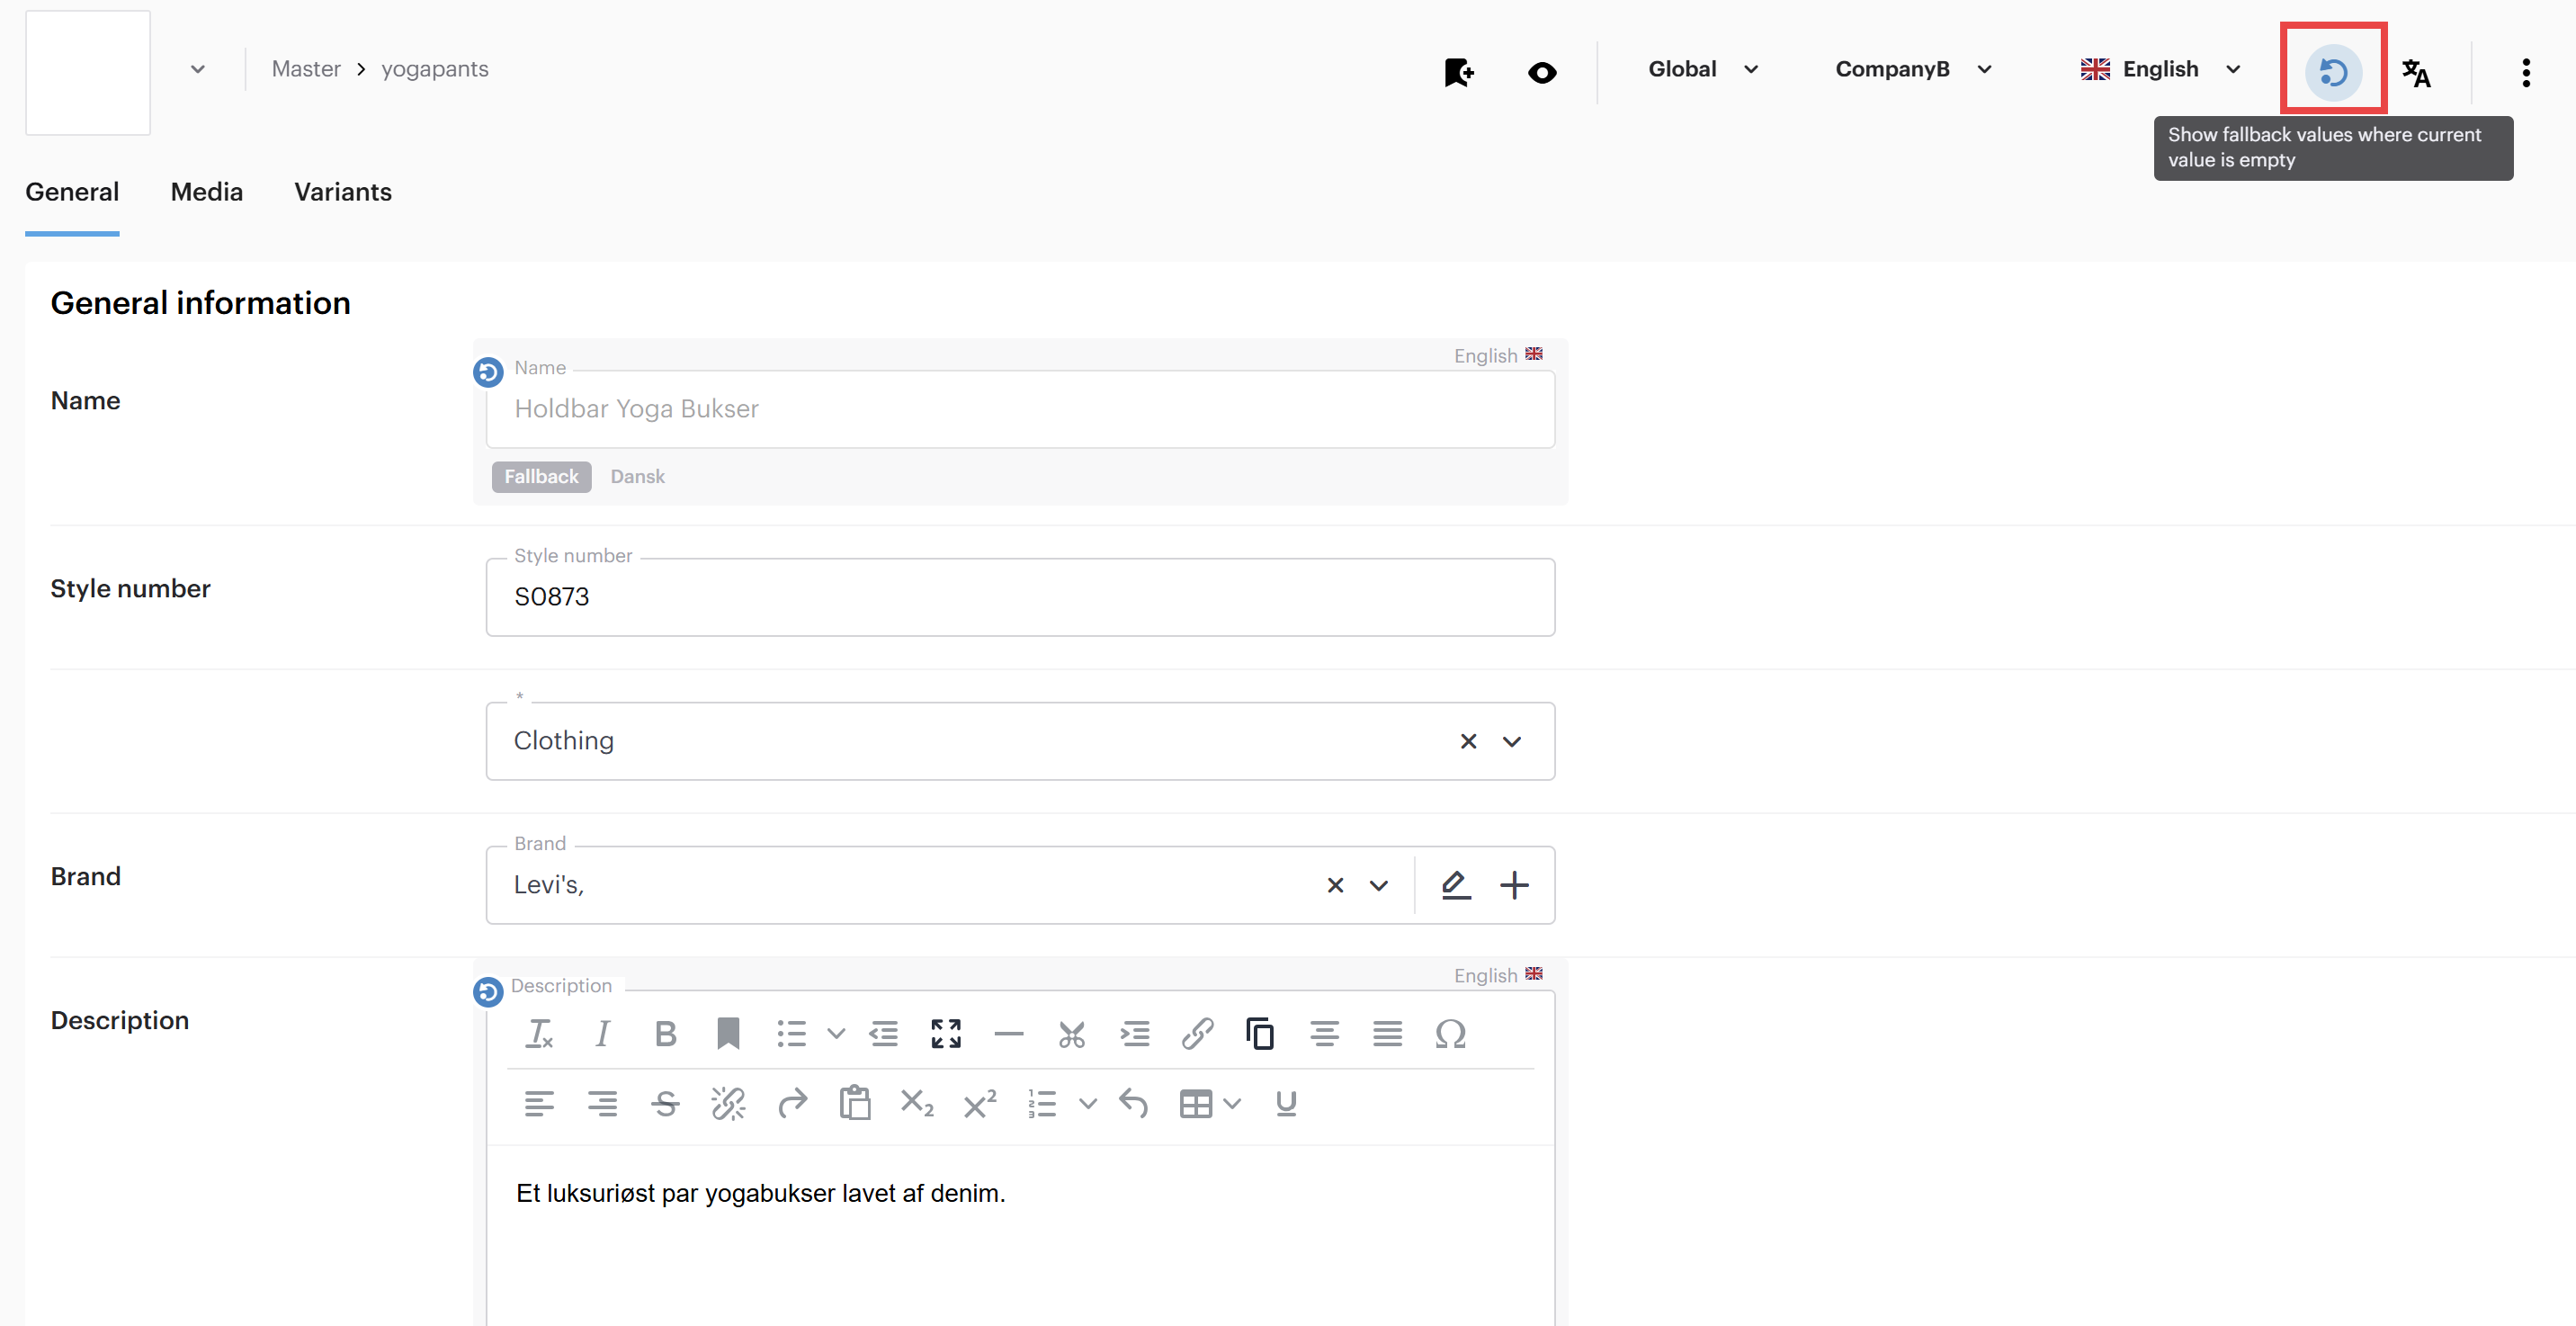Open the Clothing dropdown arrow

pyautogui.click(x=1511, y=741)
